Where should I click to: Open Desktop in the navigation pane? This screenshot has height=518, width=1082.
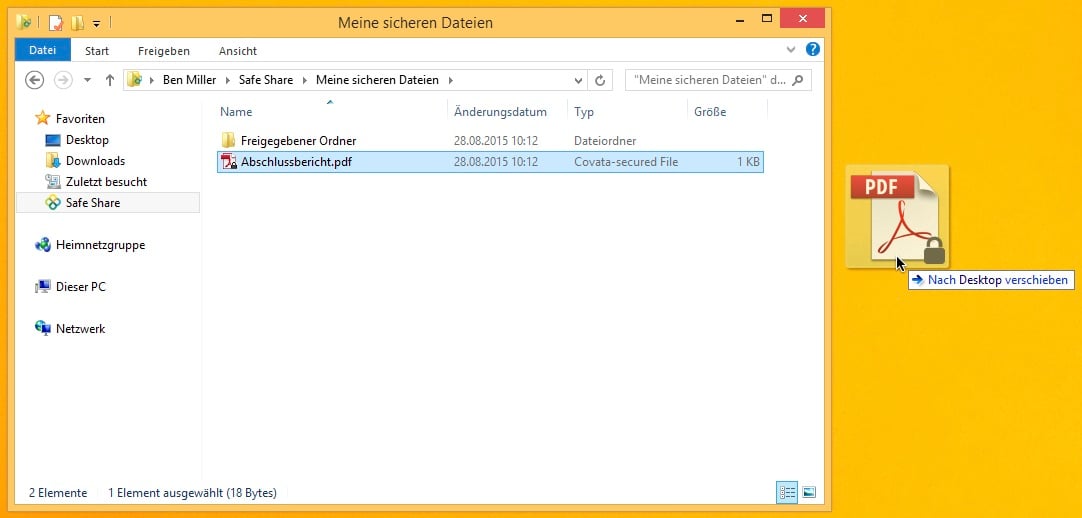coord(87,140)
